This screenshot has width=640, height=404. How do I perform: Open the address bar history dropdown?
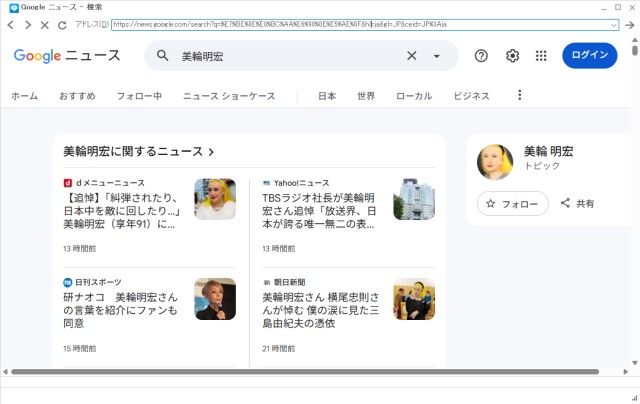pos(613,25)
